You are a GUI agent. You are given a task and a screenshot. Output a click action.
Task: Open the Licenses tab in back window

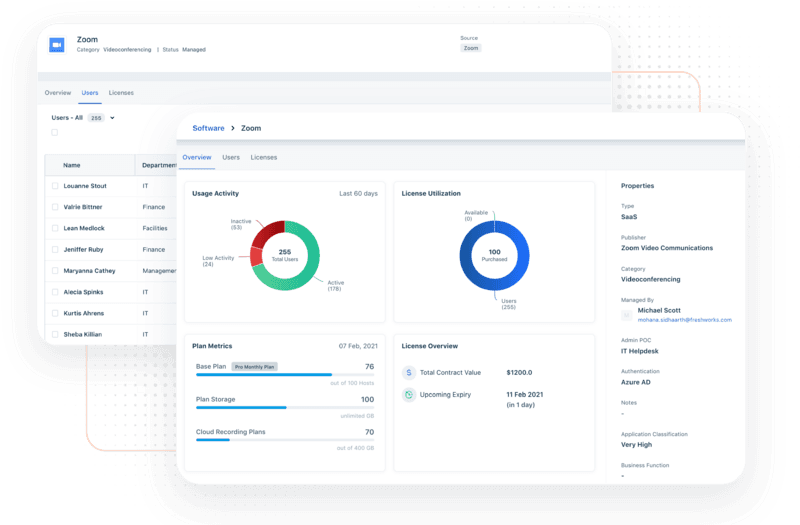(x=121, y=93)
